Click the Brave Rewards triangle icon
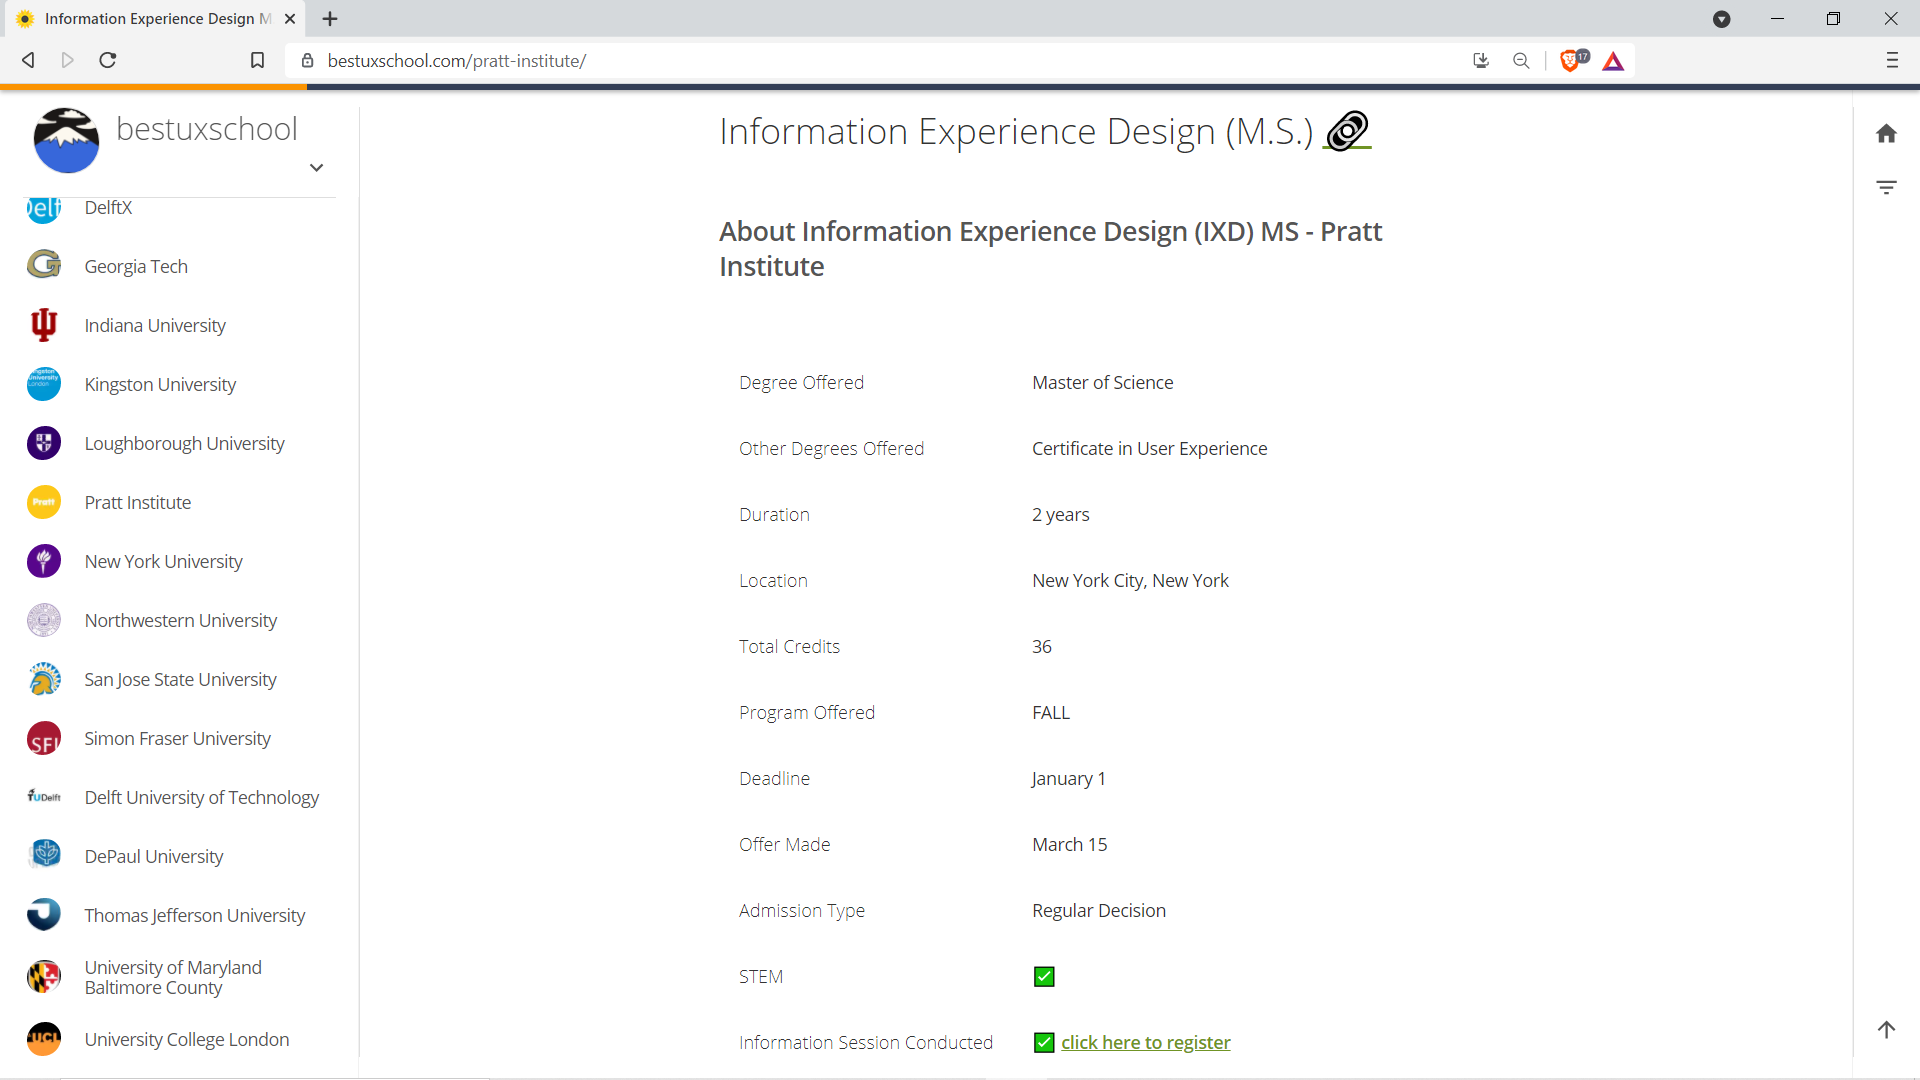The height and width of the screenshot is (1080, 1920). coord(1613,61)
